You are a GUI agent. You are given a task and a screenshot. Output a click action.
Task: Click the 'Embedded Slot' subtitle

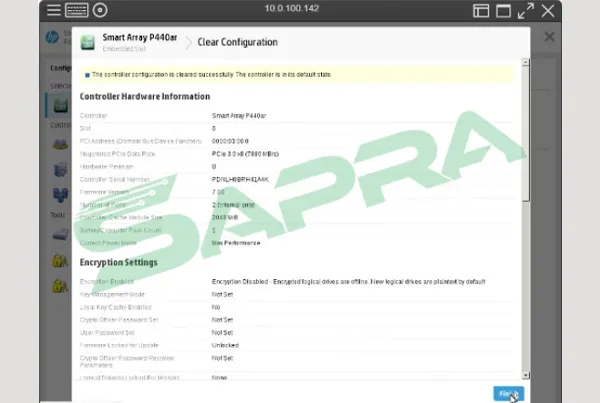(124, 49)
